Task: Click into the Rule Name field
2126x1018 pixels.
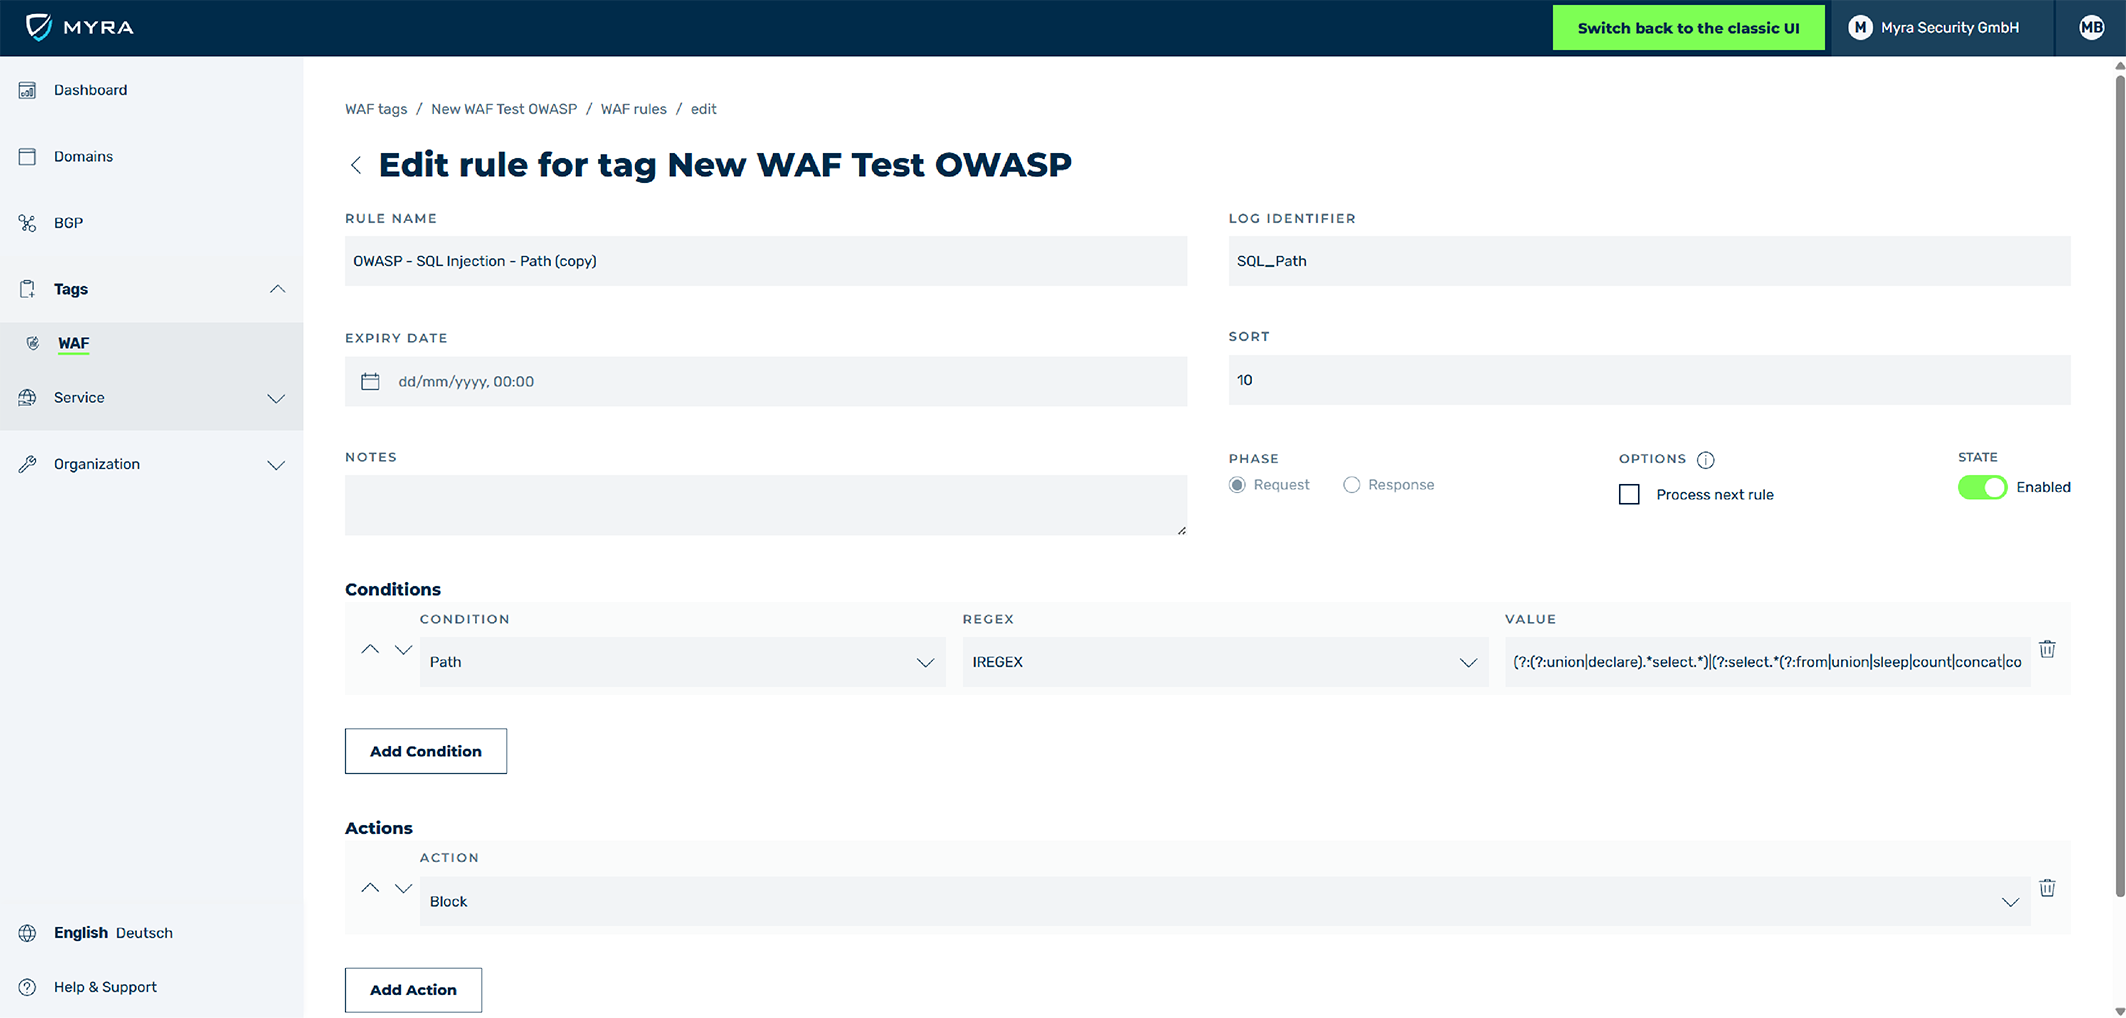Action: pos(766,261)
